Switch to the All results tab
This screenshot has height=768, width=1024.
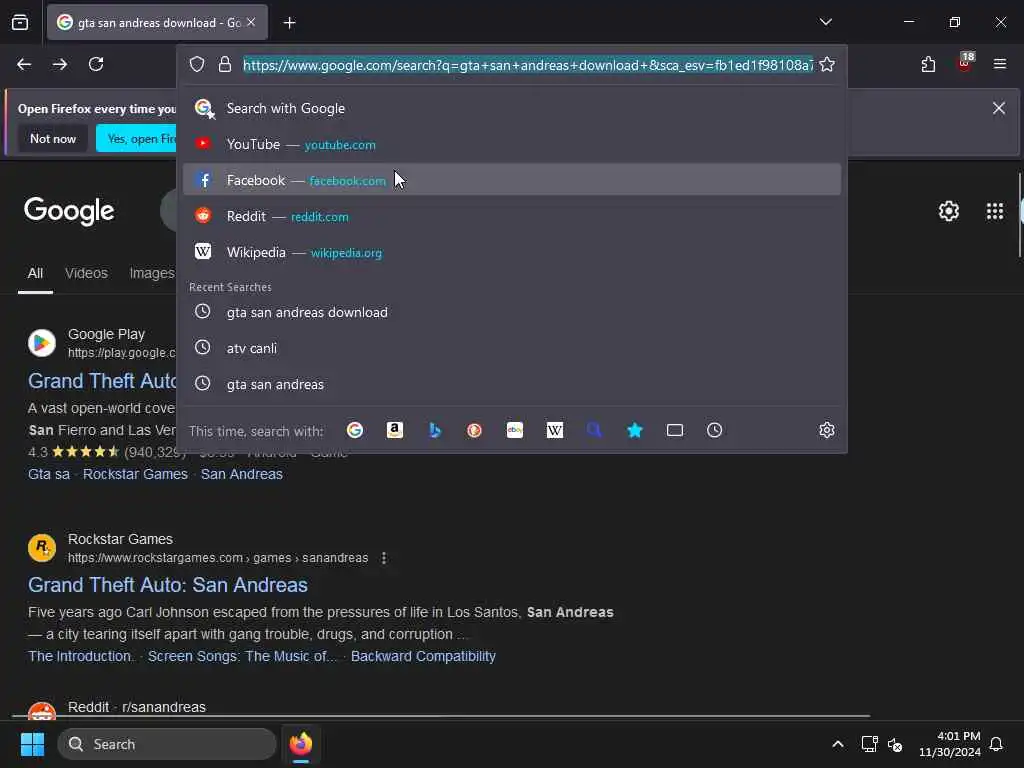(35, 274)
